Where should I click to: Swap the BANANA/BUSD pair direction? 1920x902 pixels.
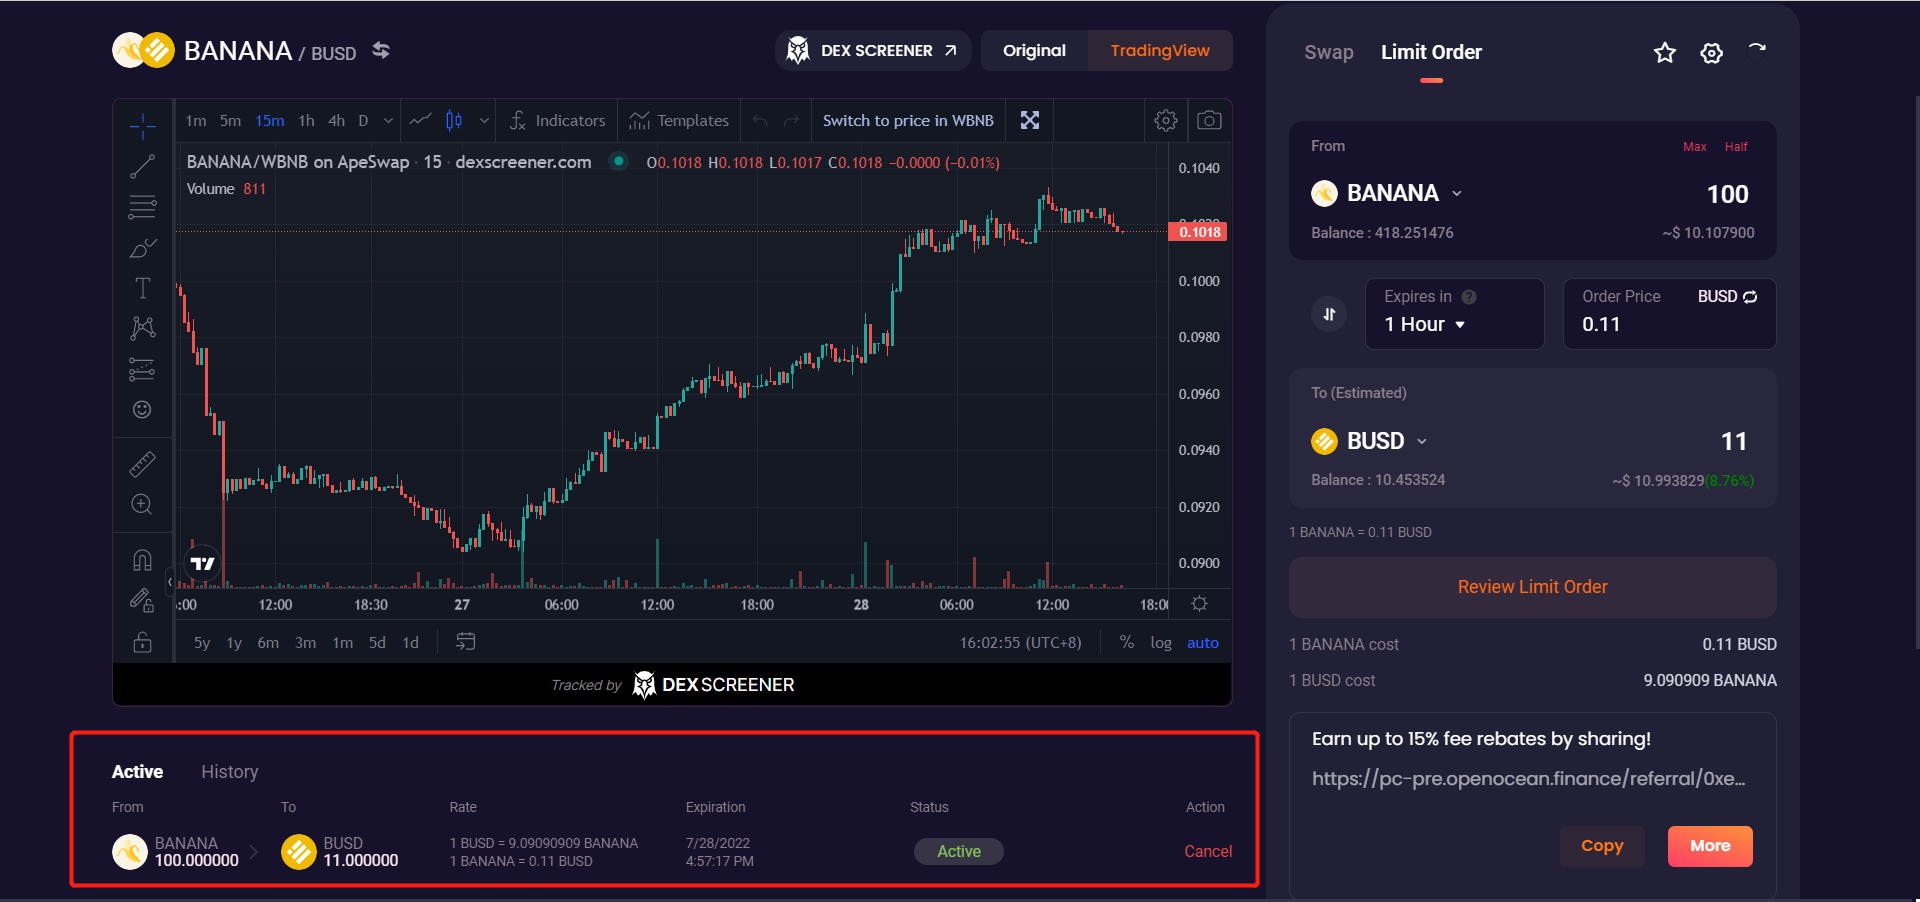click(381, 50)
